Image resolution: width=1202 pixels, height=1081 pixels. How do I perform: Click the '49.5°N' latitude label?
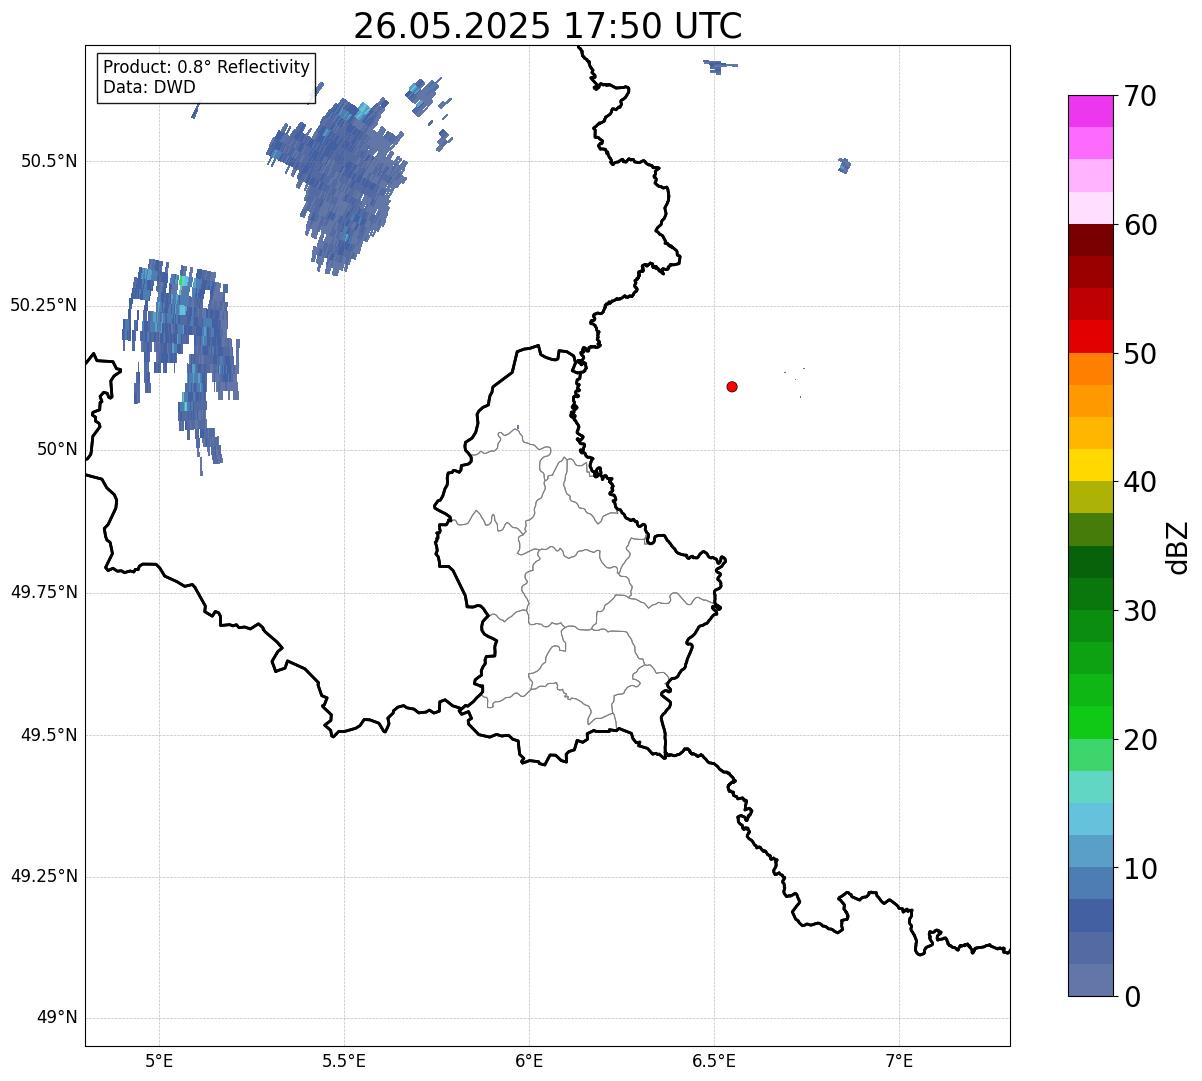(50, 735)
